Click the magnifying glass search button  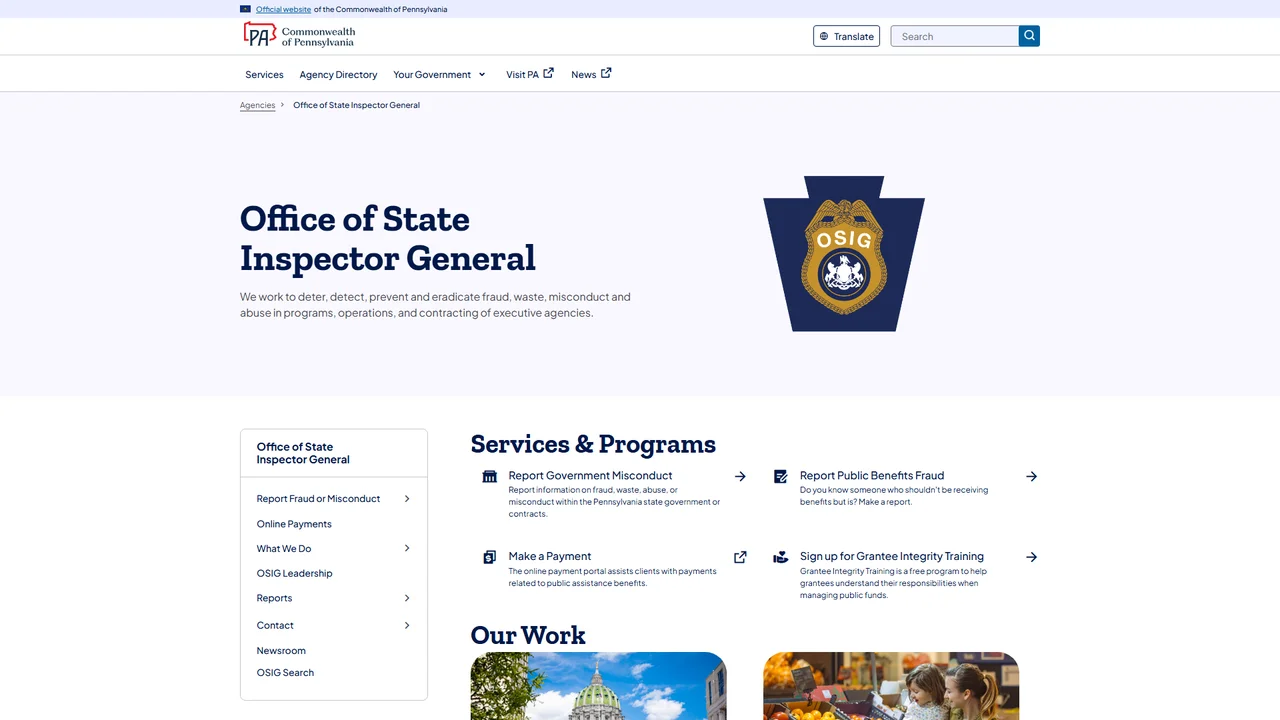click(1029, 36)
